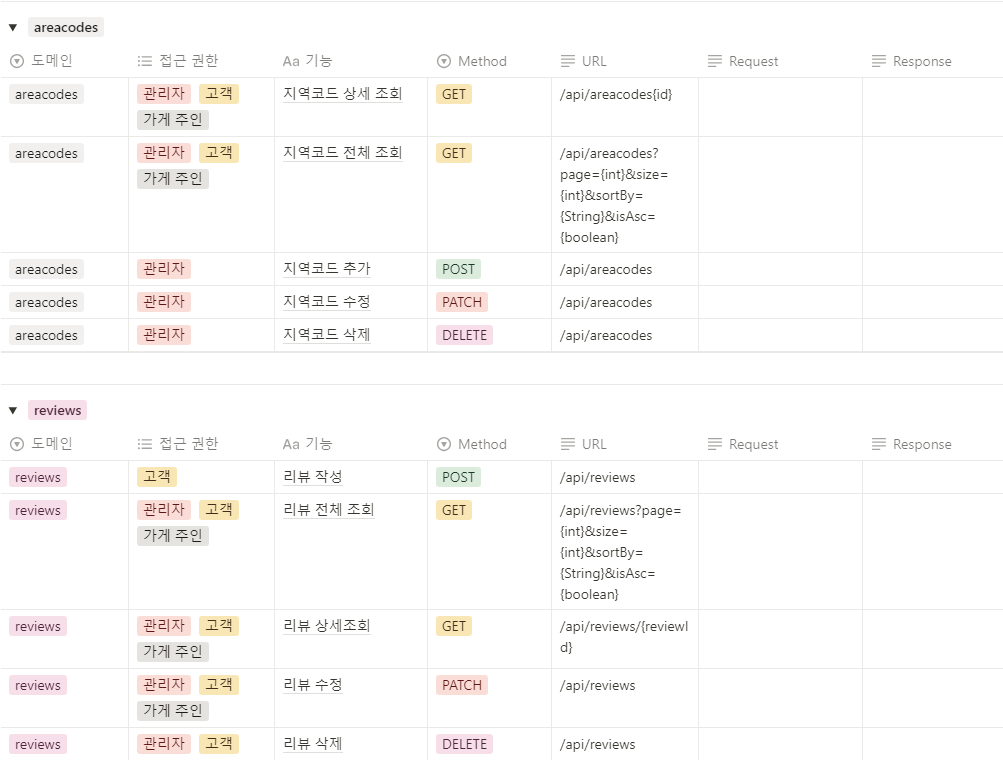Click the reviews group title tag
1003x760 pixels.
coord(58,411)
